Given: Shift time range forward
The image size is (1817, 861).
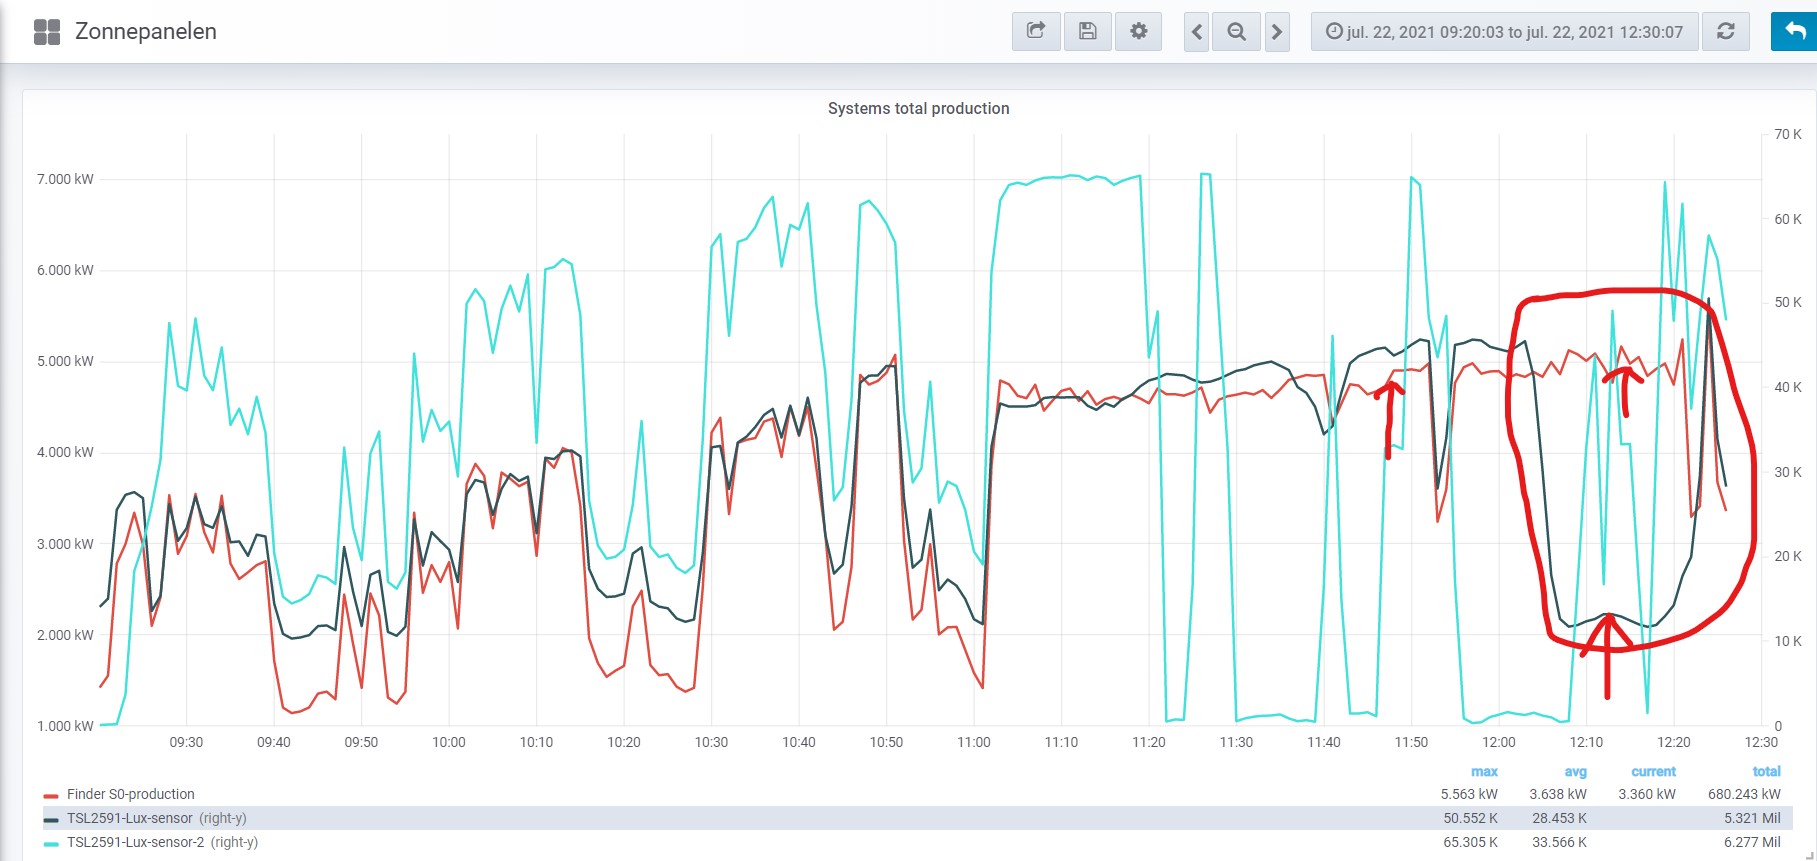Looking at the screenshot, I should click(1276, 32).
